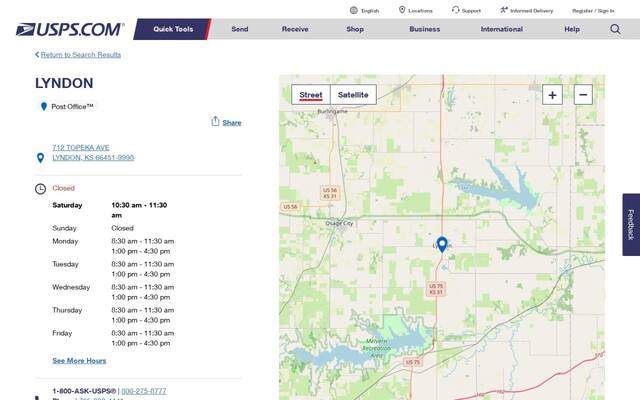Call 800-275-8777 phone link
This screenshot has height=400, width=640.
pos(144,391)
